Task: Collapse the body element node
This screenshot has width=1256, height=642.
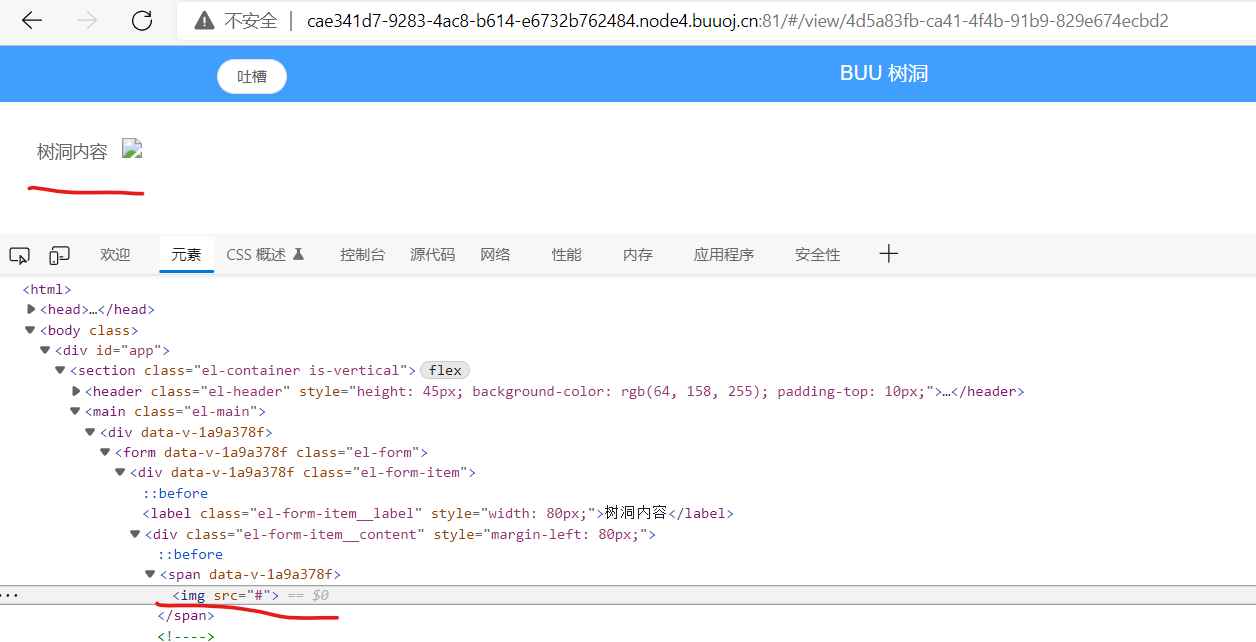Action: [30, 330]
